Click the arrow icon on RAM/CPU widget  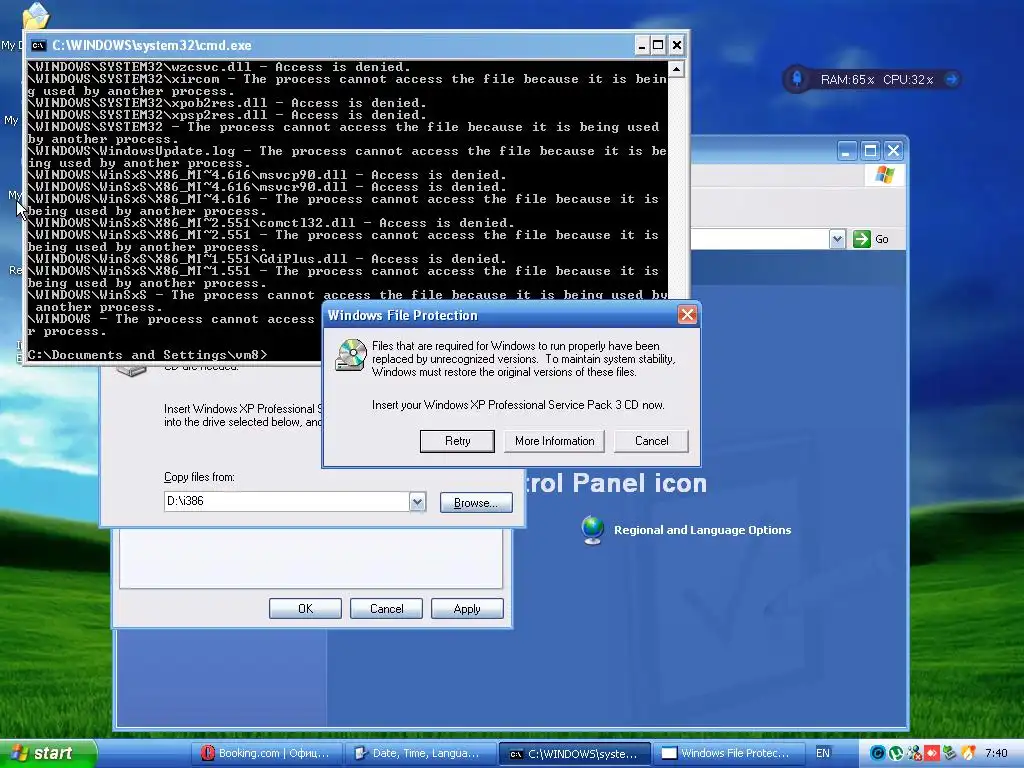point(952,79)
